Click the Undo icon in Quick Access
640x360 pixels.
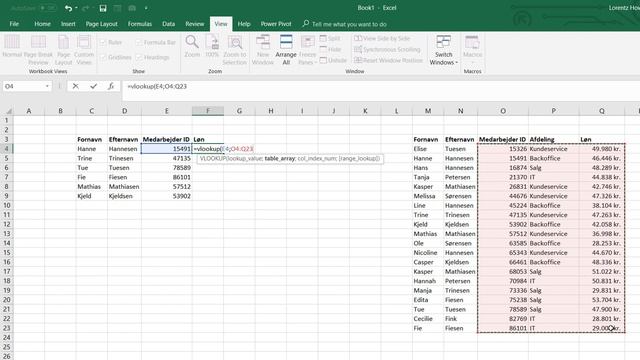[x=68, y=8]
